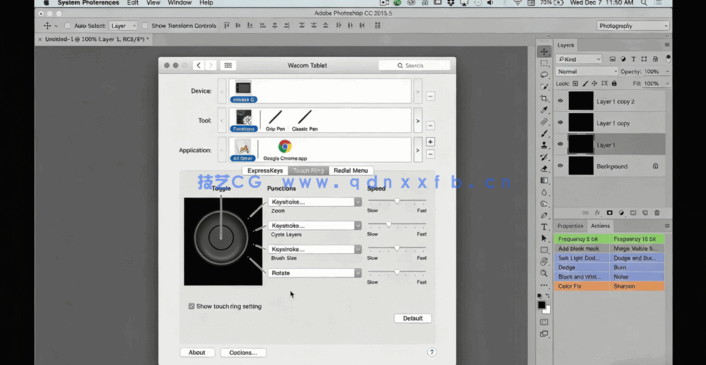Open the Photography workspace dropdown

point(633,26)
